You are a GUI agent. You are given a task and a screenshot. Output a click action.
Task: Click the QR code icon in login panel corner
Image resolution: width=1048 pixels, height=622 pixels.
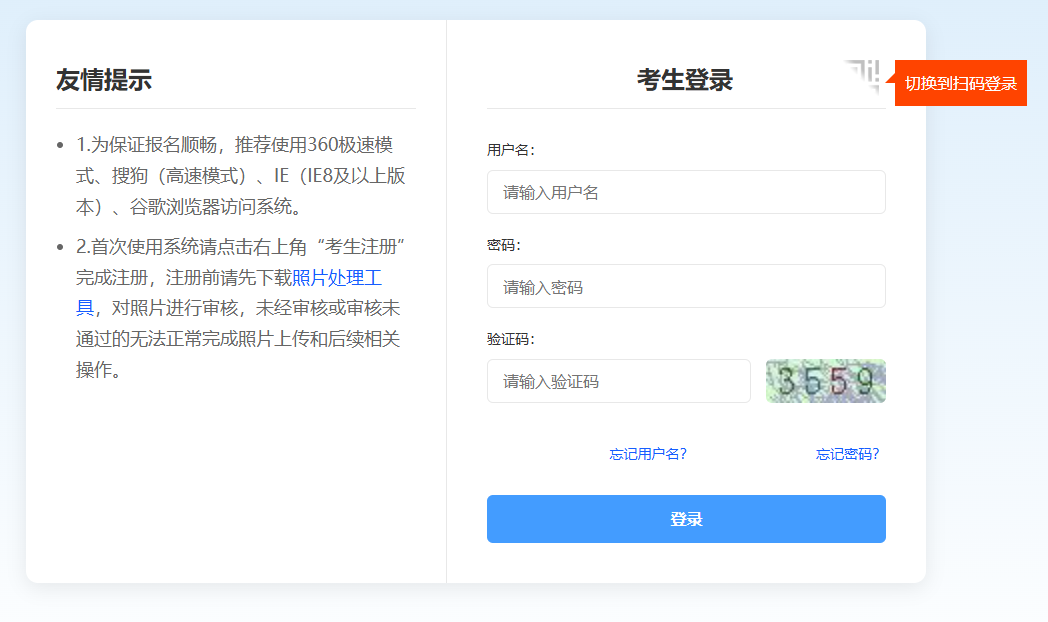tap(863, 75)
